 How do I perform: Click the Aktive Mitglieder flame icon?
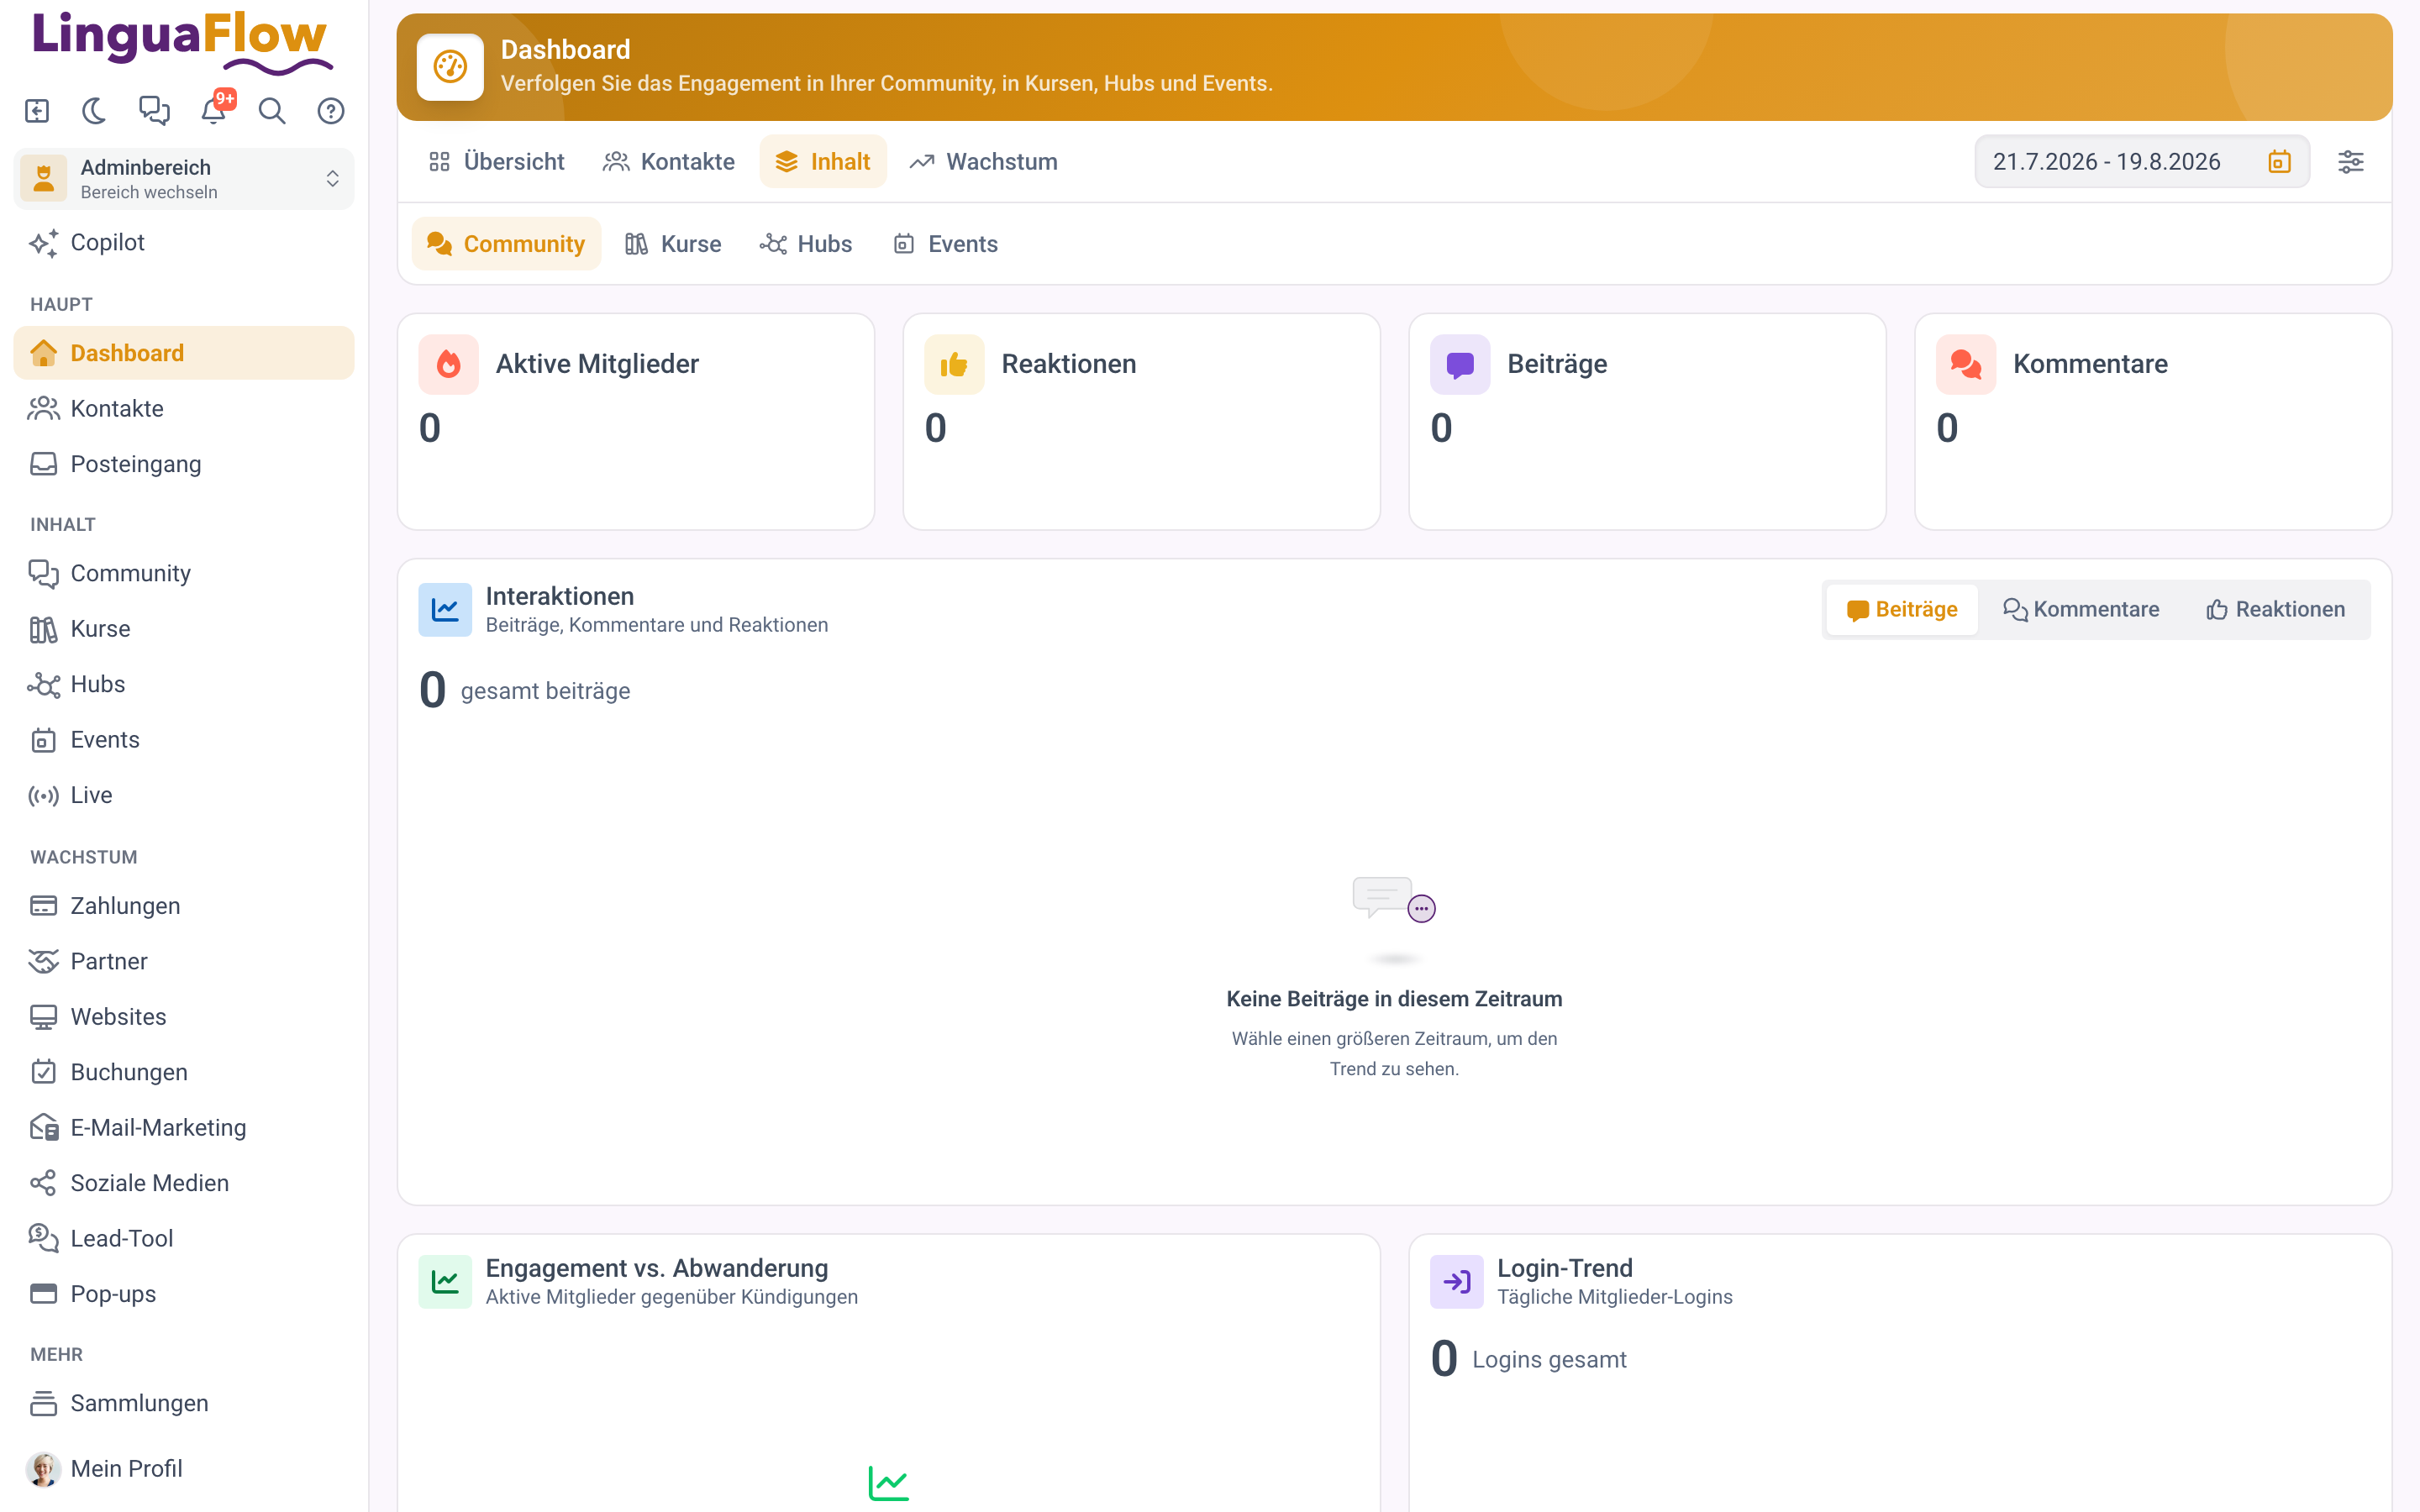click(x=449, y=365)
